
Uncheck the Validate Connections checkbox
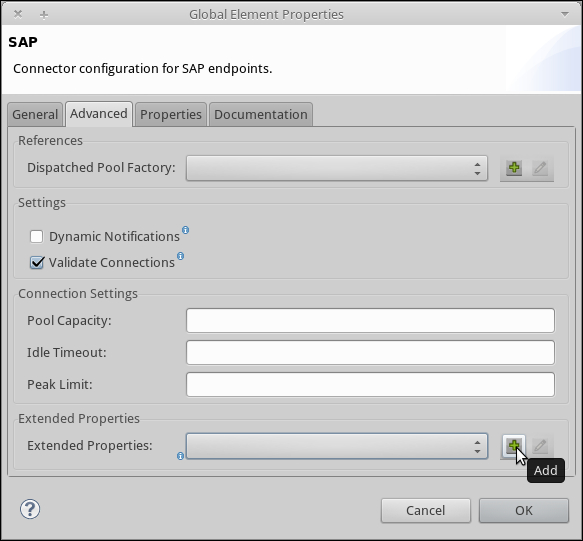tap(36, 263)
